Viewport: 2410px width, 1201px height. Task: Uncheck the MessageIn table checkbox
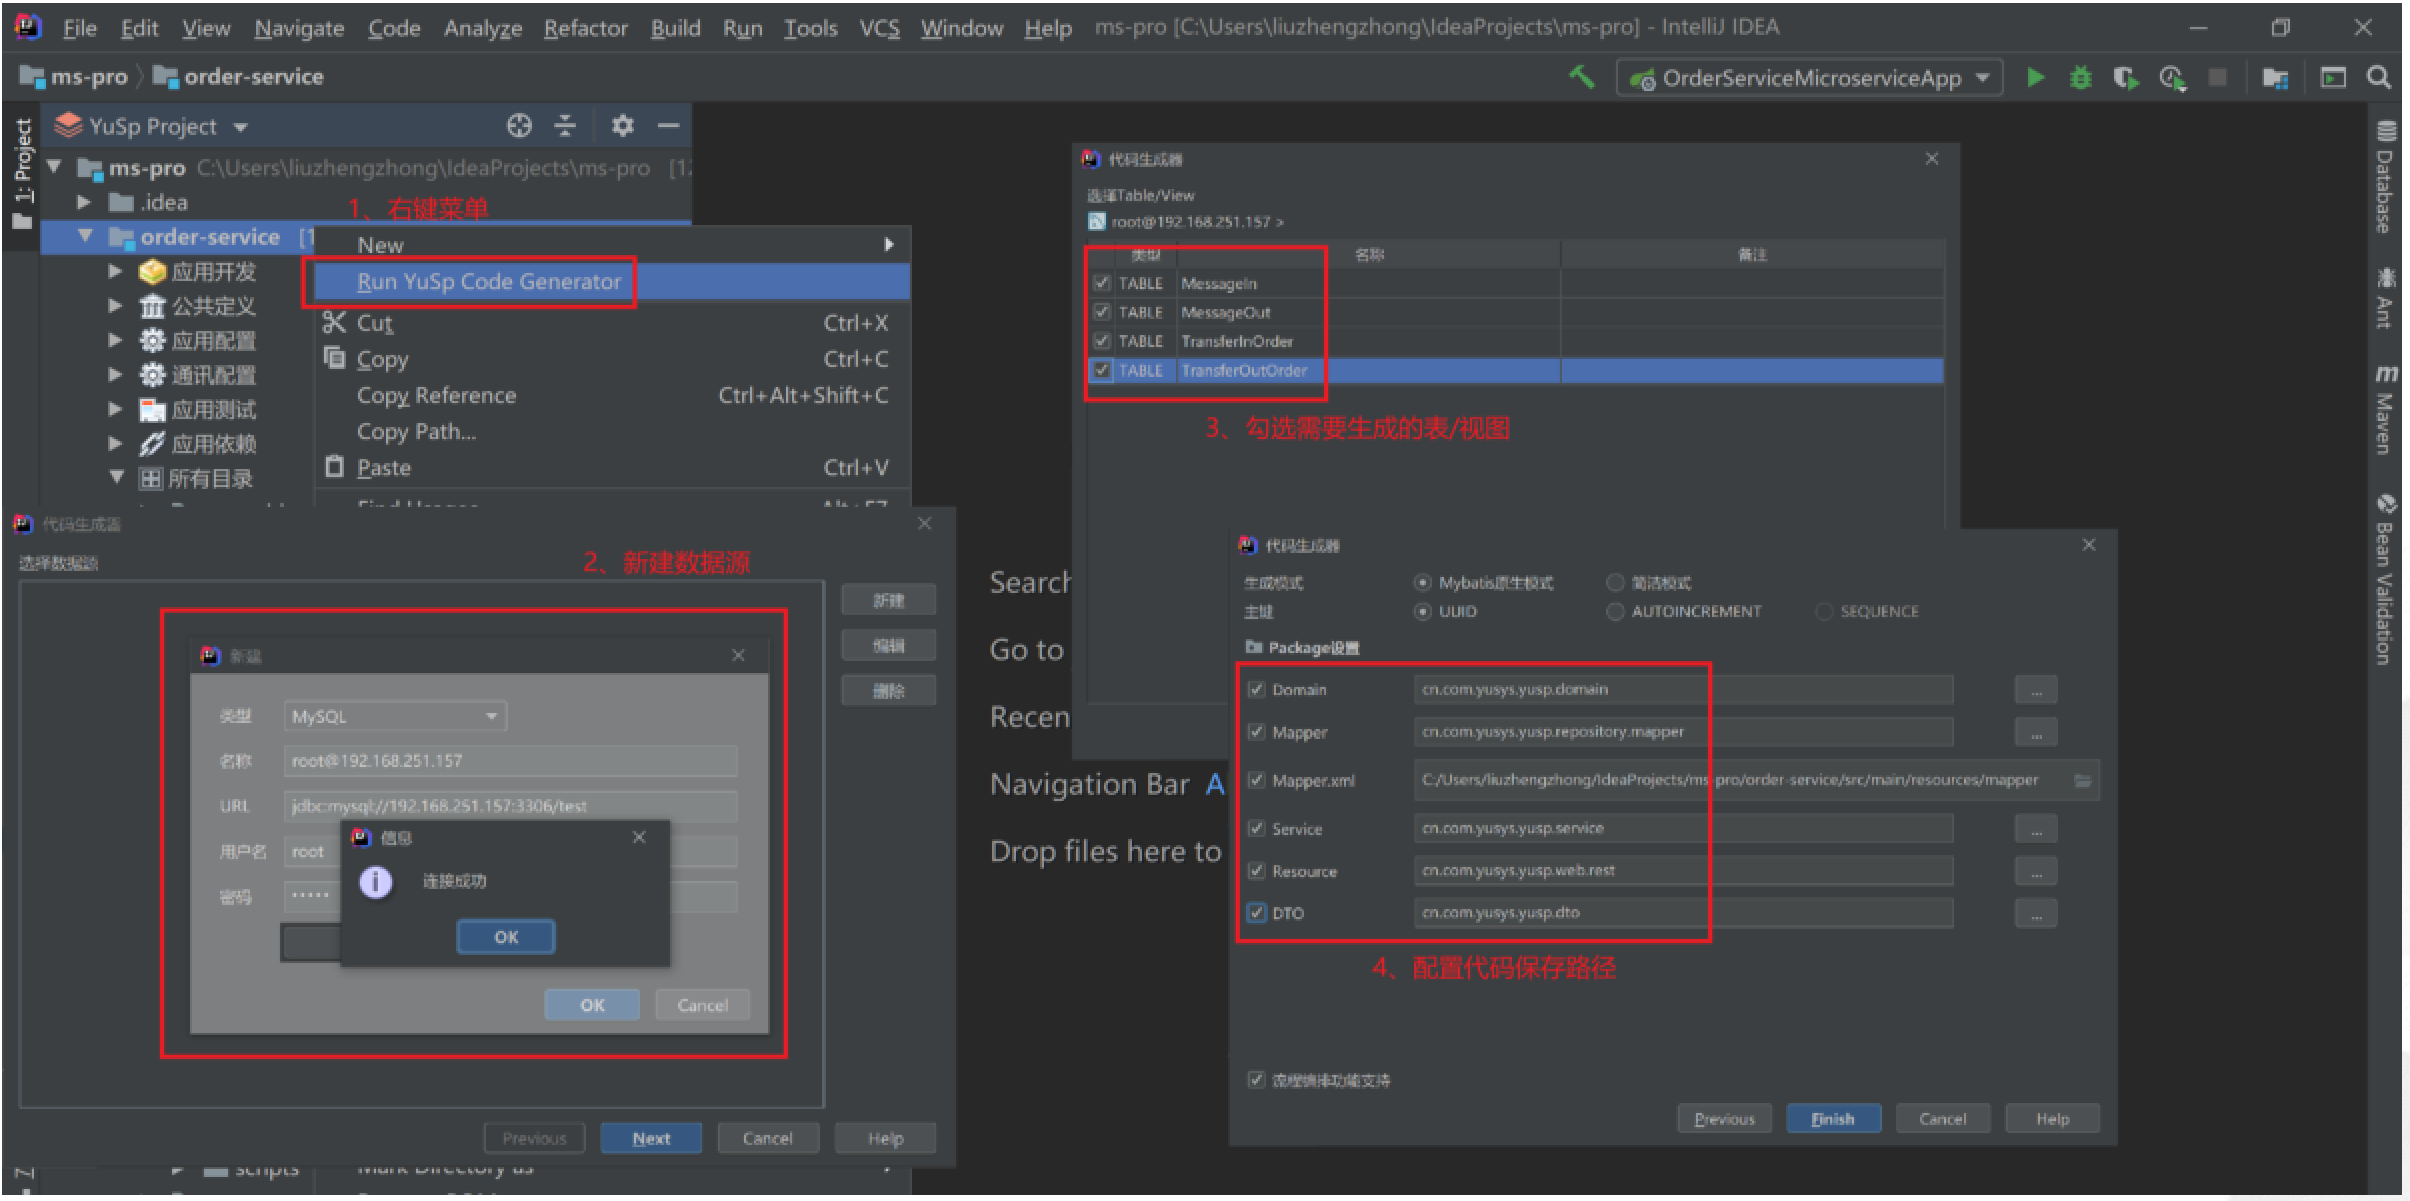1101,283
